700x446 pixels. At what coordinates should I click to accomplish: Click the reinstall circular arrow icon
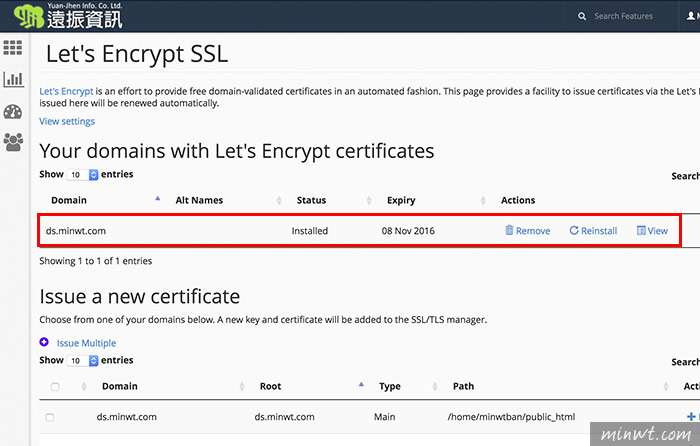click(574, 230)
